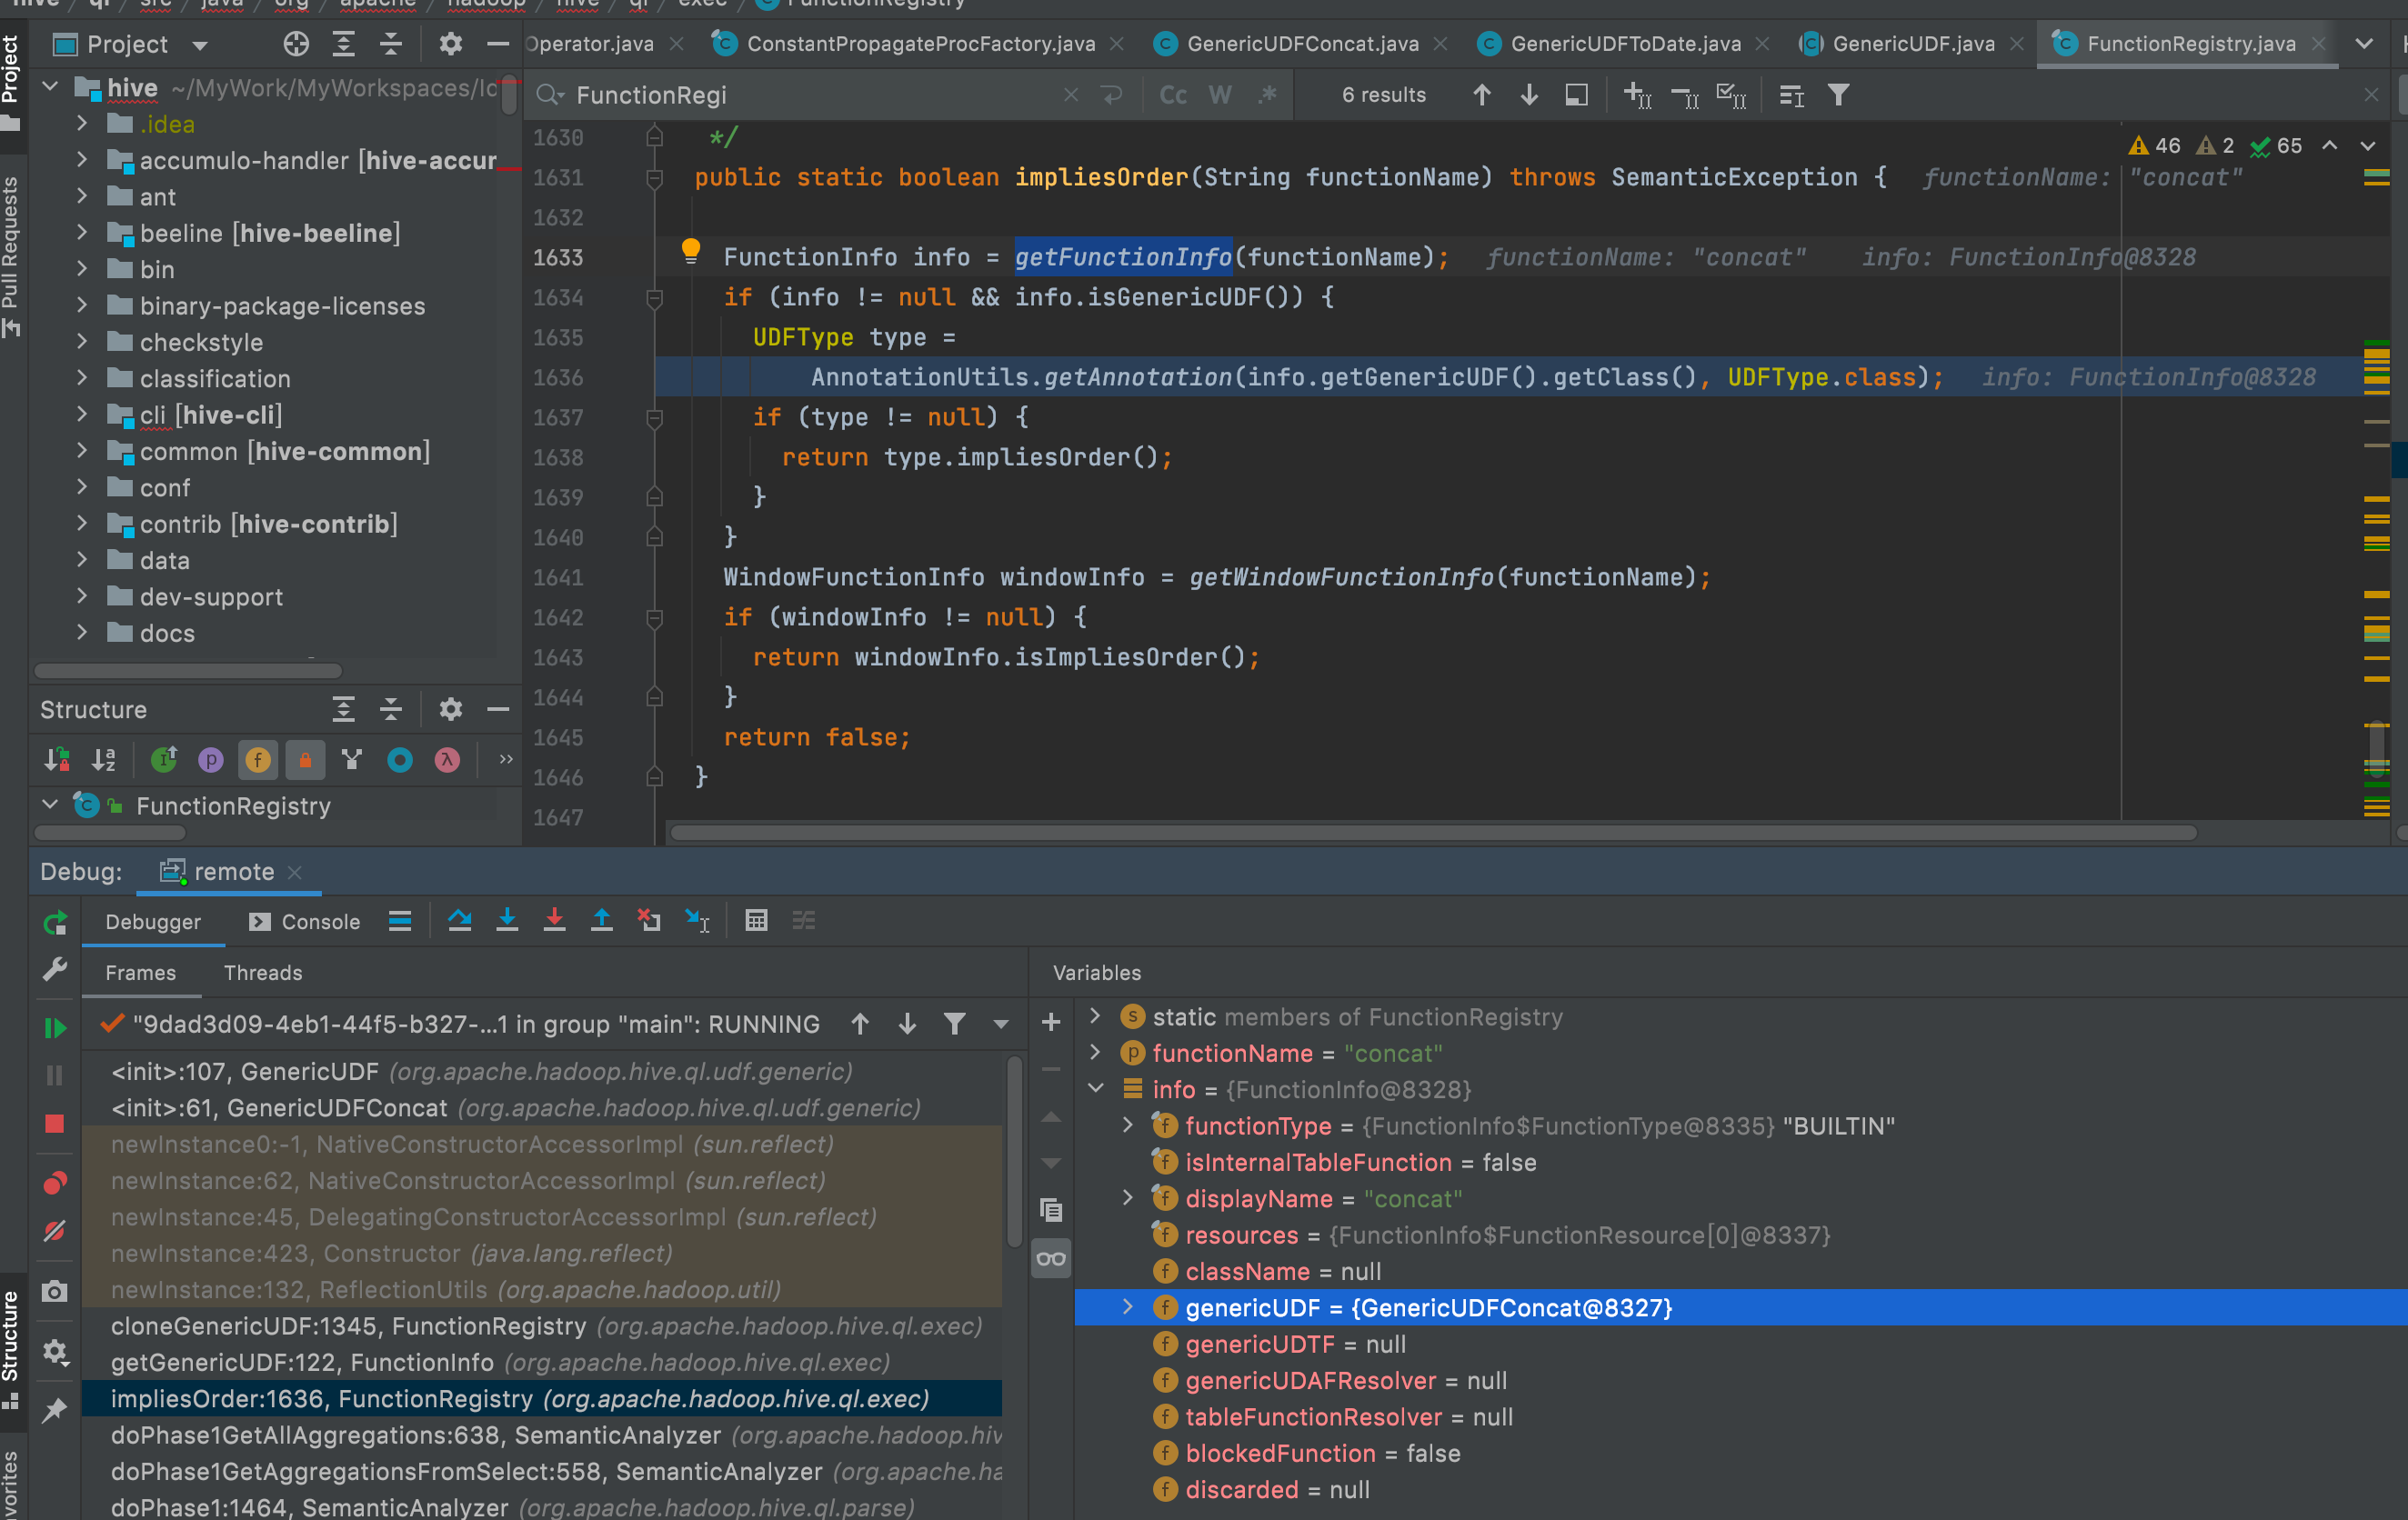Toggle Show Fields filter in Structure panel
This screenshot has height=1520, width=2408.
(257, 760)
